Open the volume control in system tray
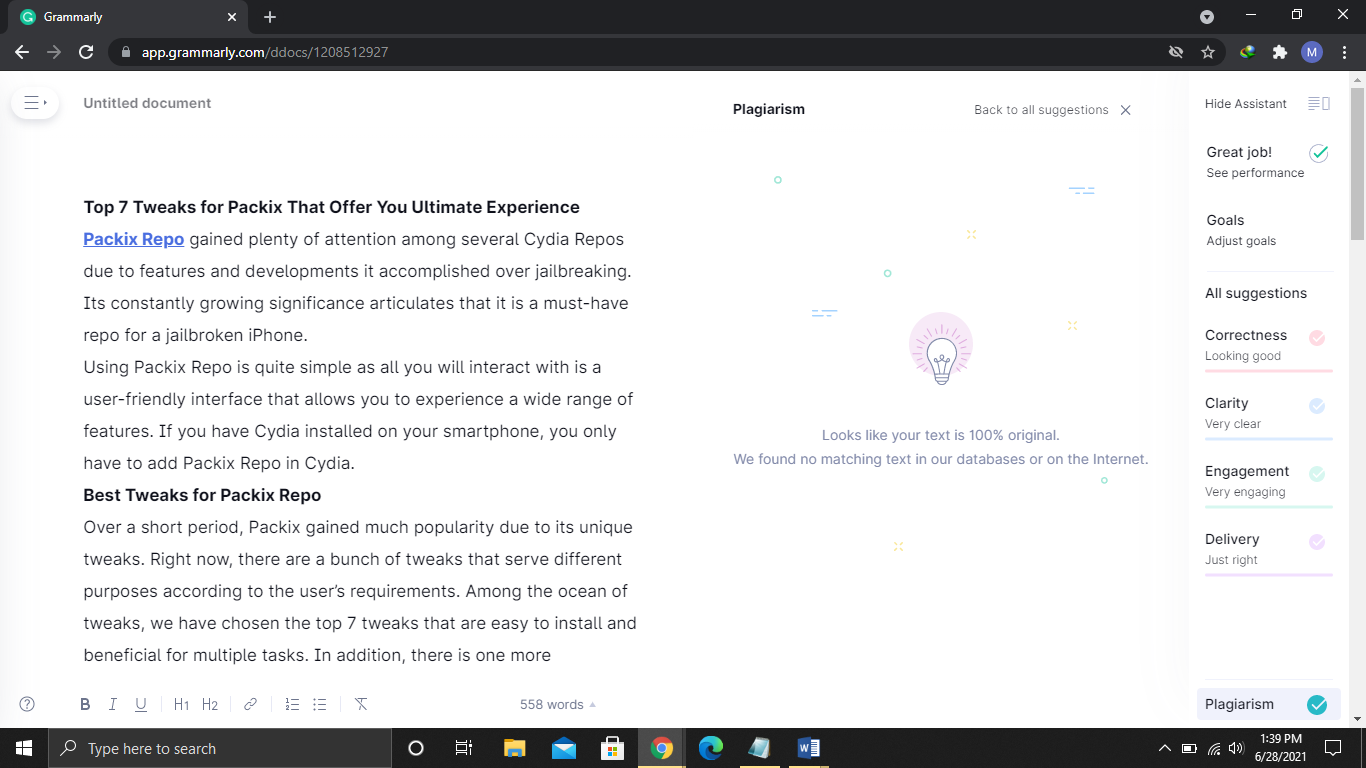 click(x=1236, y=748)
